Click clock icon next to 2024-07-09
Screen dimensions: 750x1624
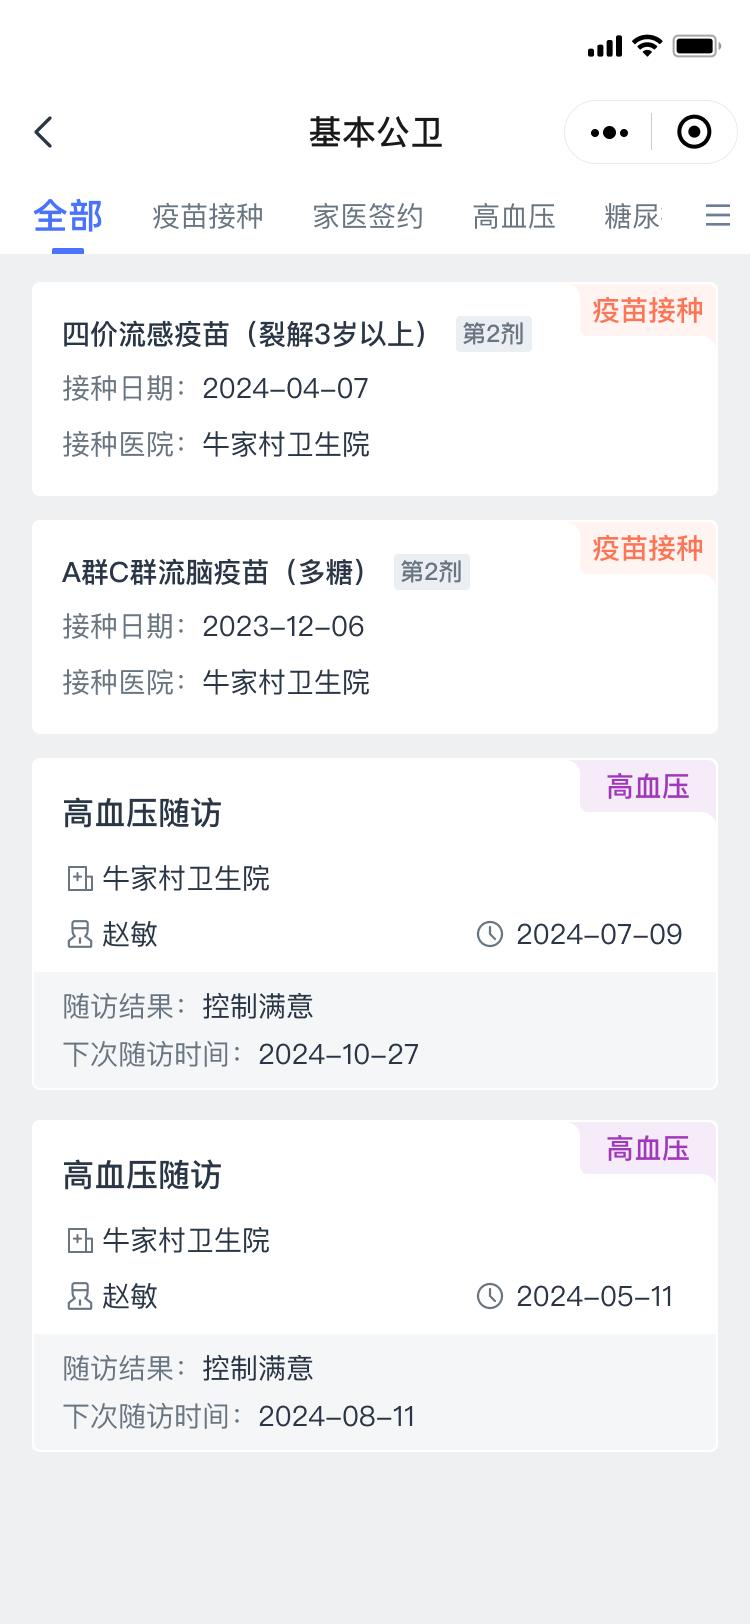pyautogui.click(x=489, y=935)
